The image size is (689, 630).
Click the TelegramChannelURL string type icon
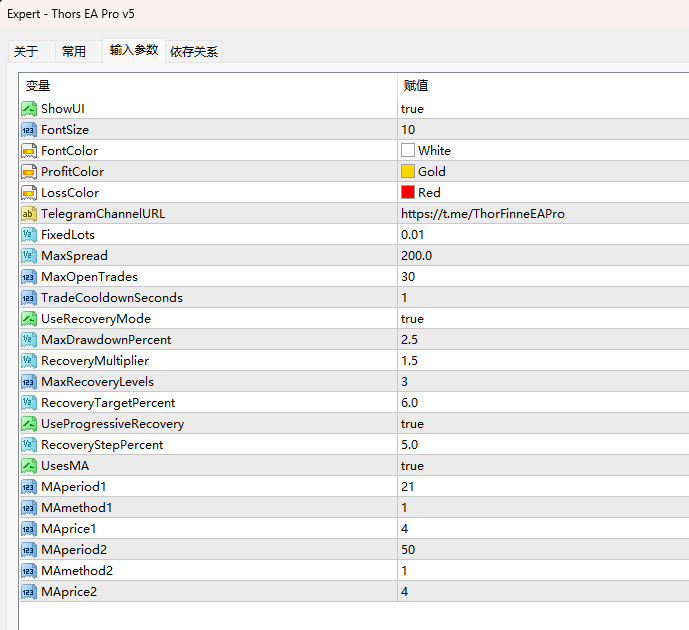tap(29, 214)
